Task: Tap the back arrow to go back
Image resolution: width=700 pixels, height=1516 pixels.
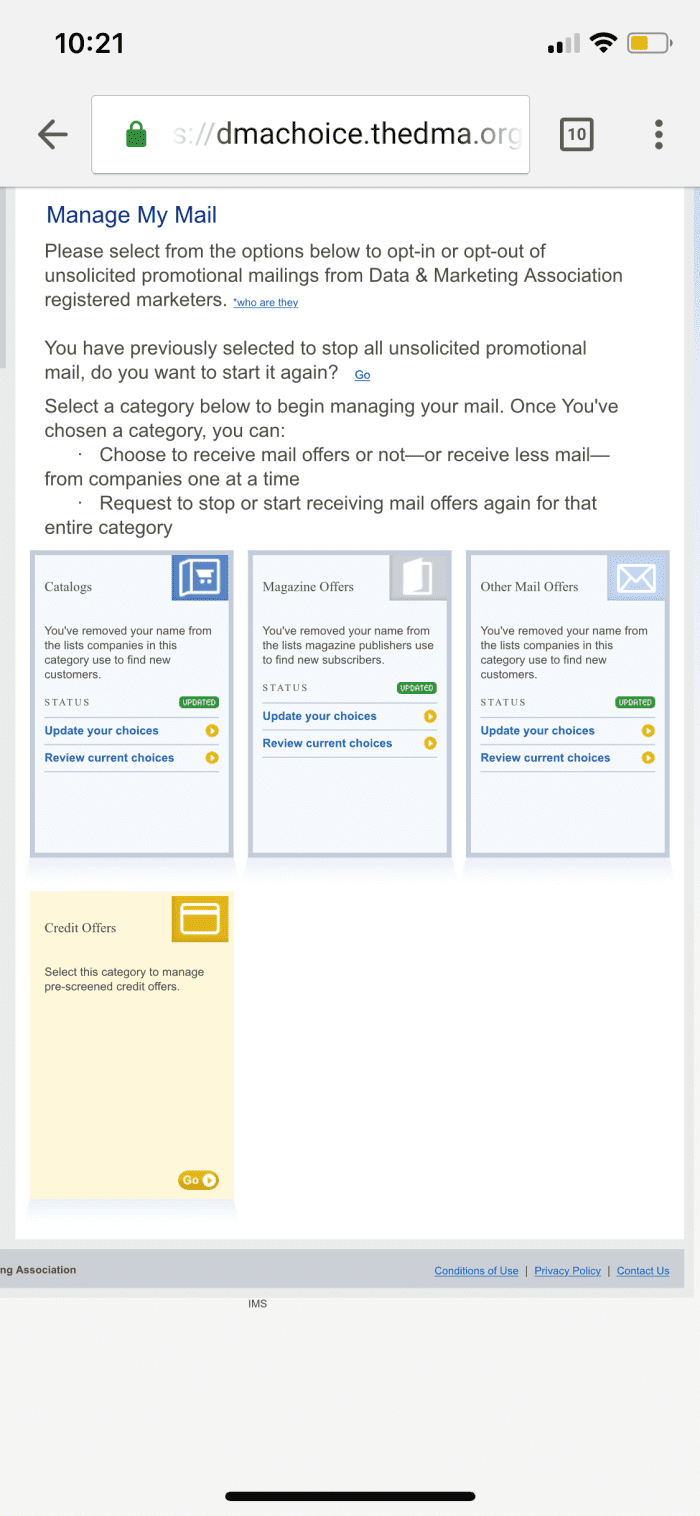Action: click(52, 134)
